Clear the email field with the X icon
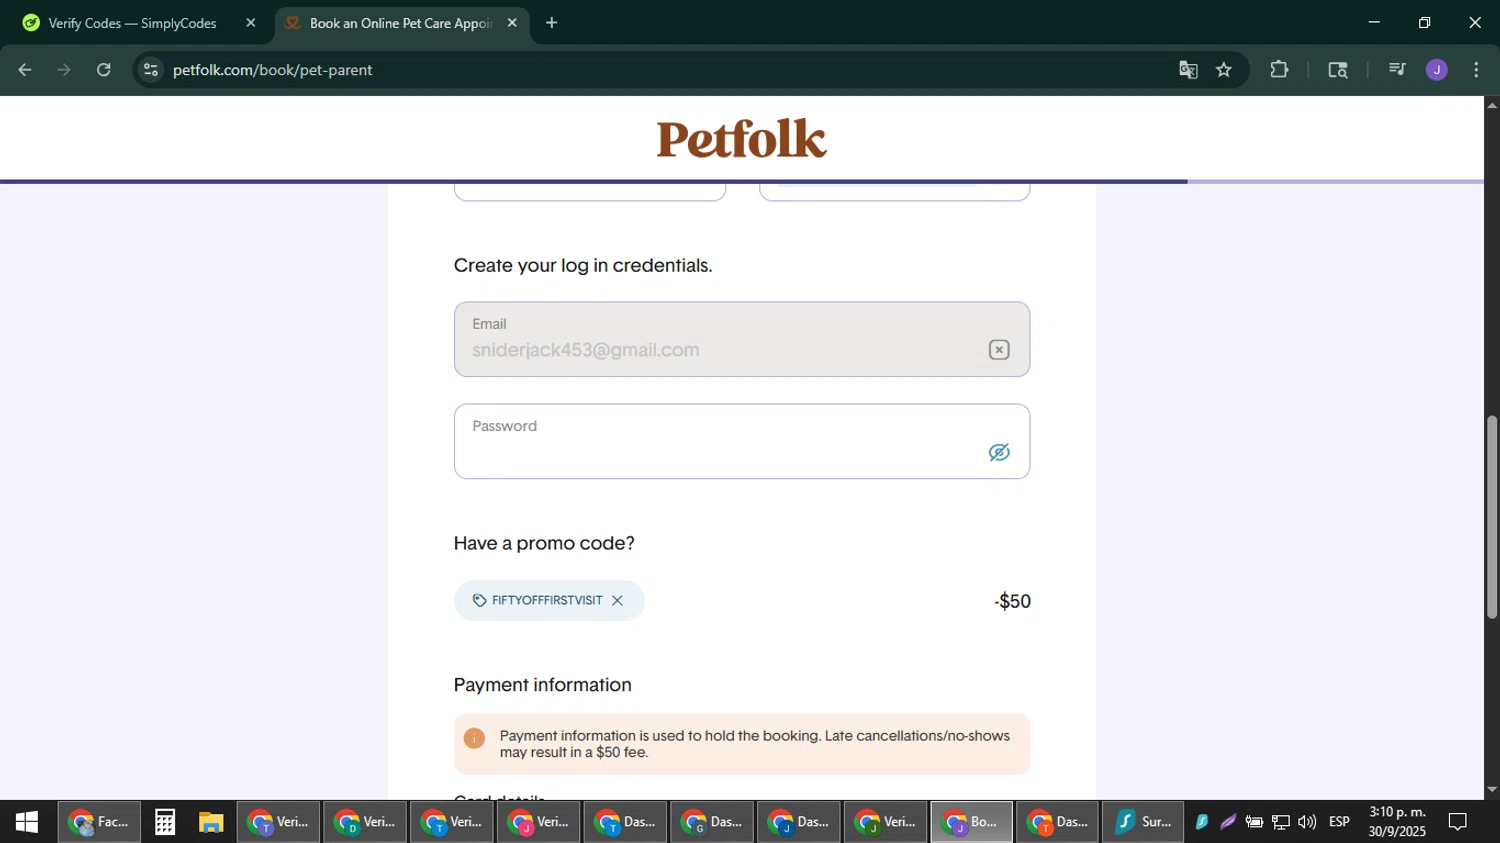This screenshot has width=1500, height=843. pos(999,349)
